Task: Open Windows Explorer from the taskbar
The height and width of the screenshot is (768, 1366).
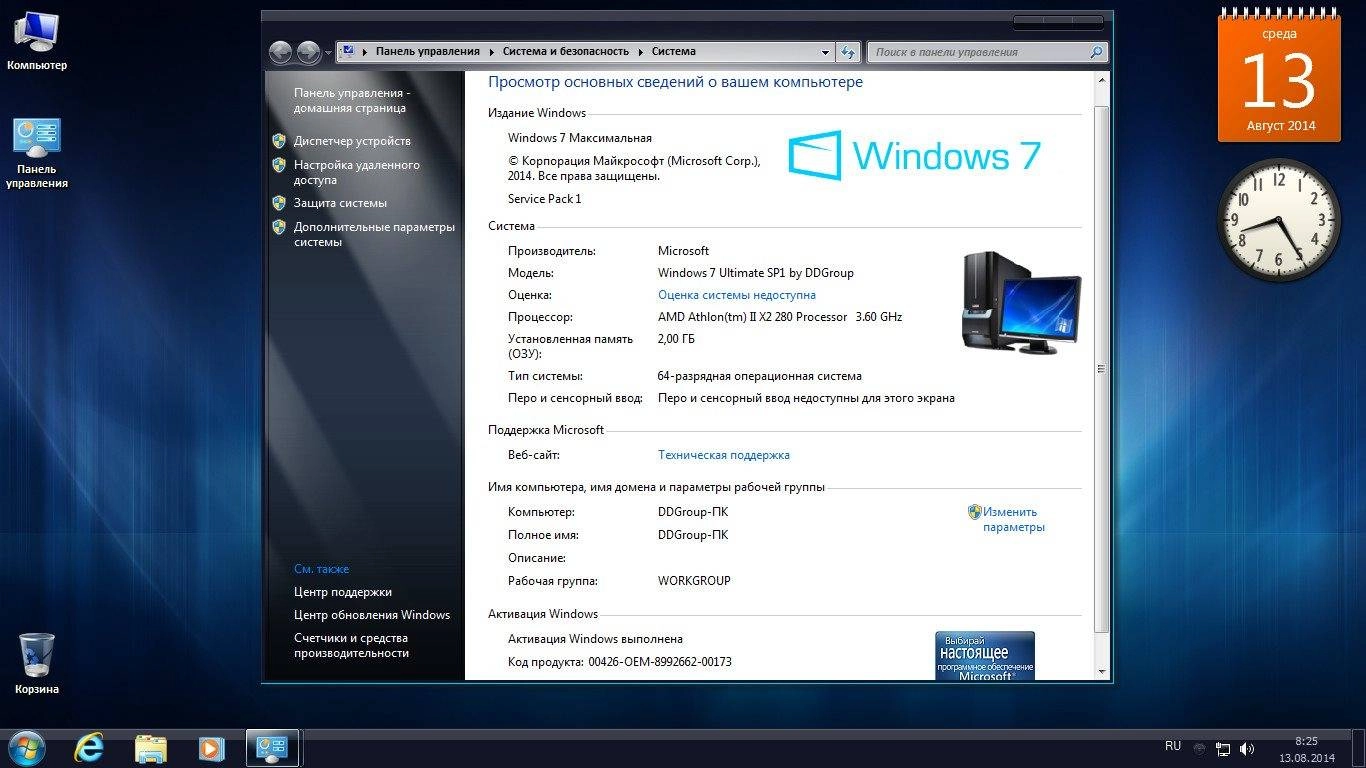Action: click(150, 747)
